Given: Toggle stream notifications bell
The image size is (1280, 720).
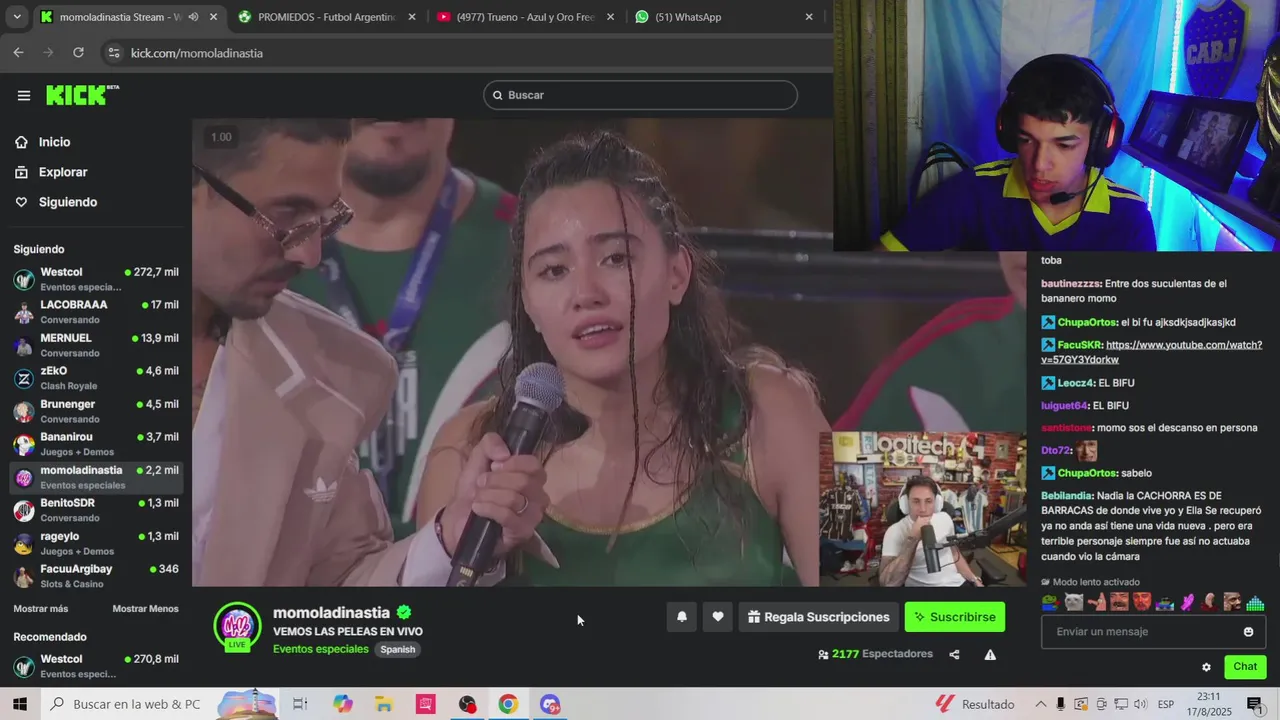Looking at the screenshot, I should [682, 617].
